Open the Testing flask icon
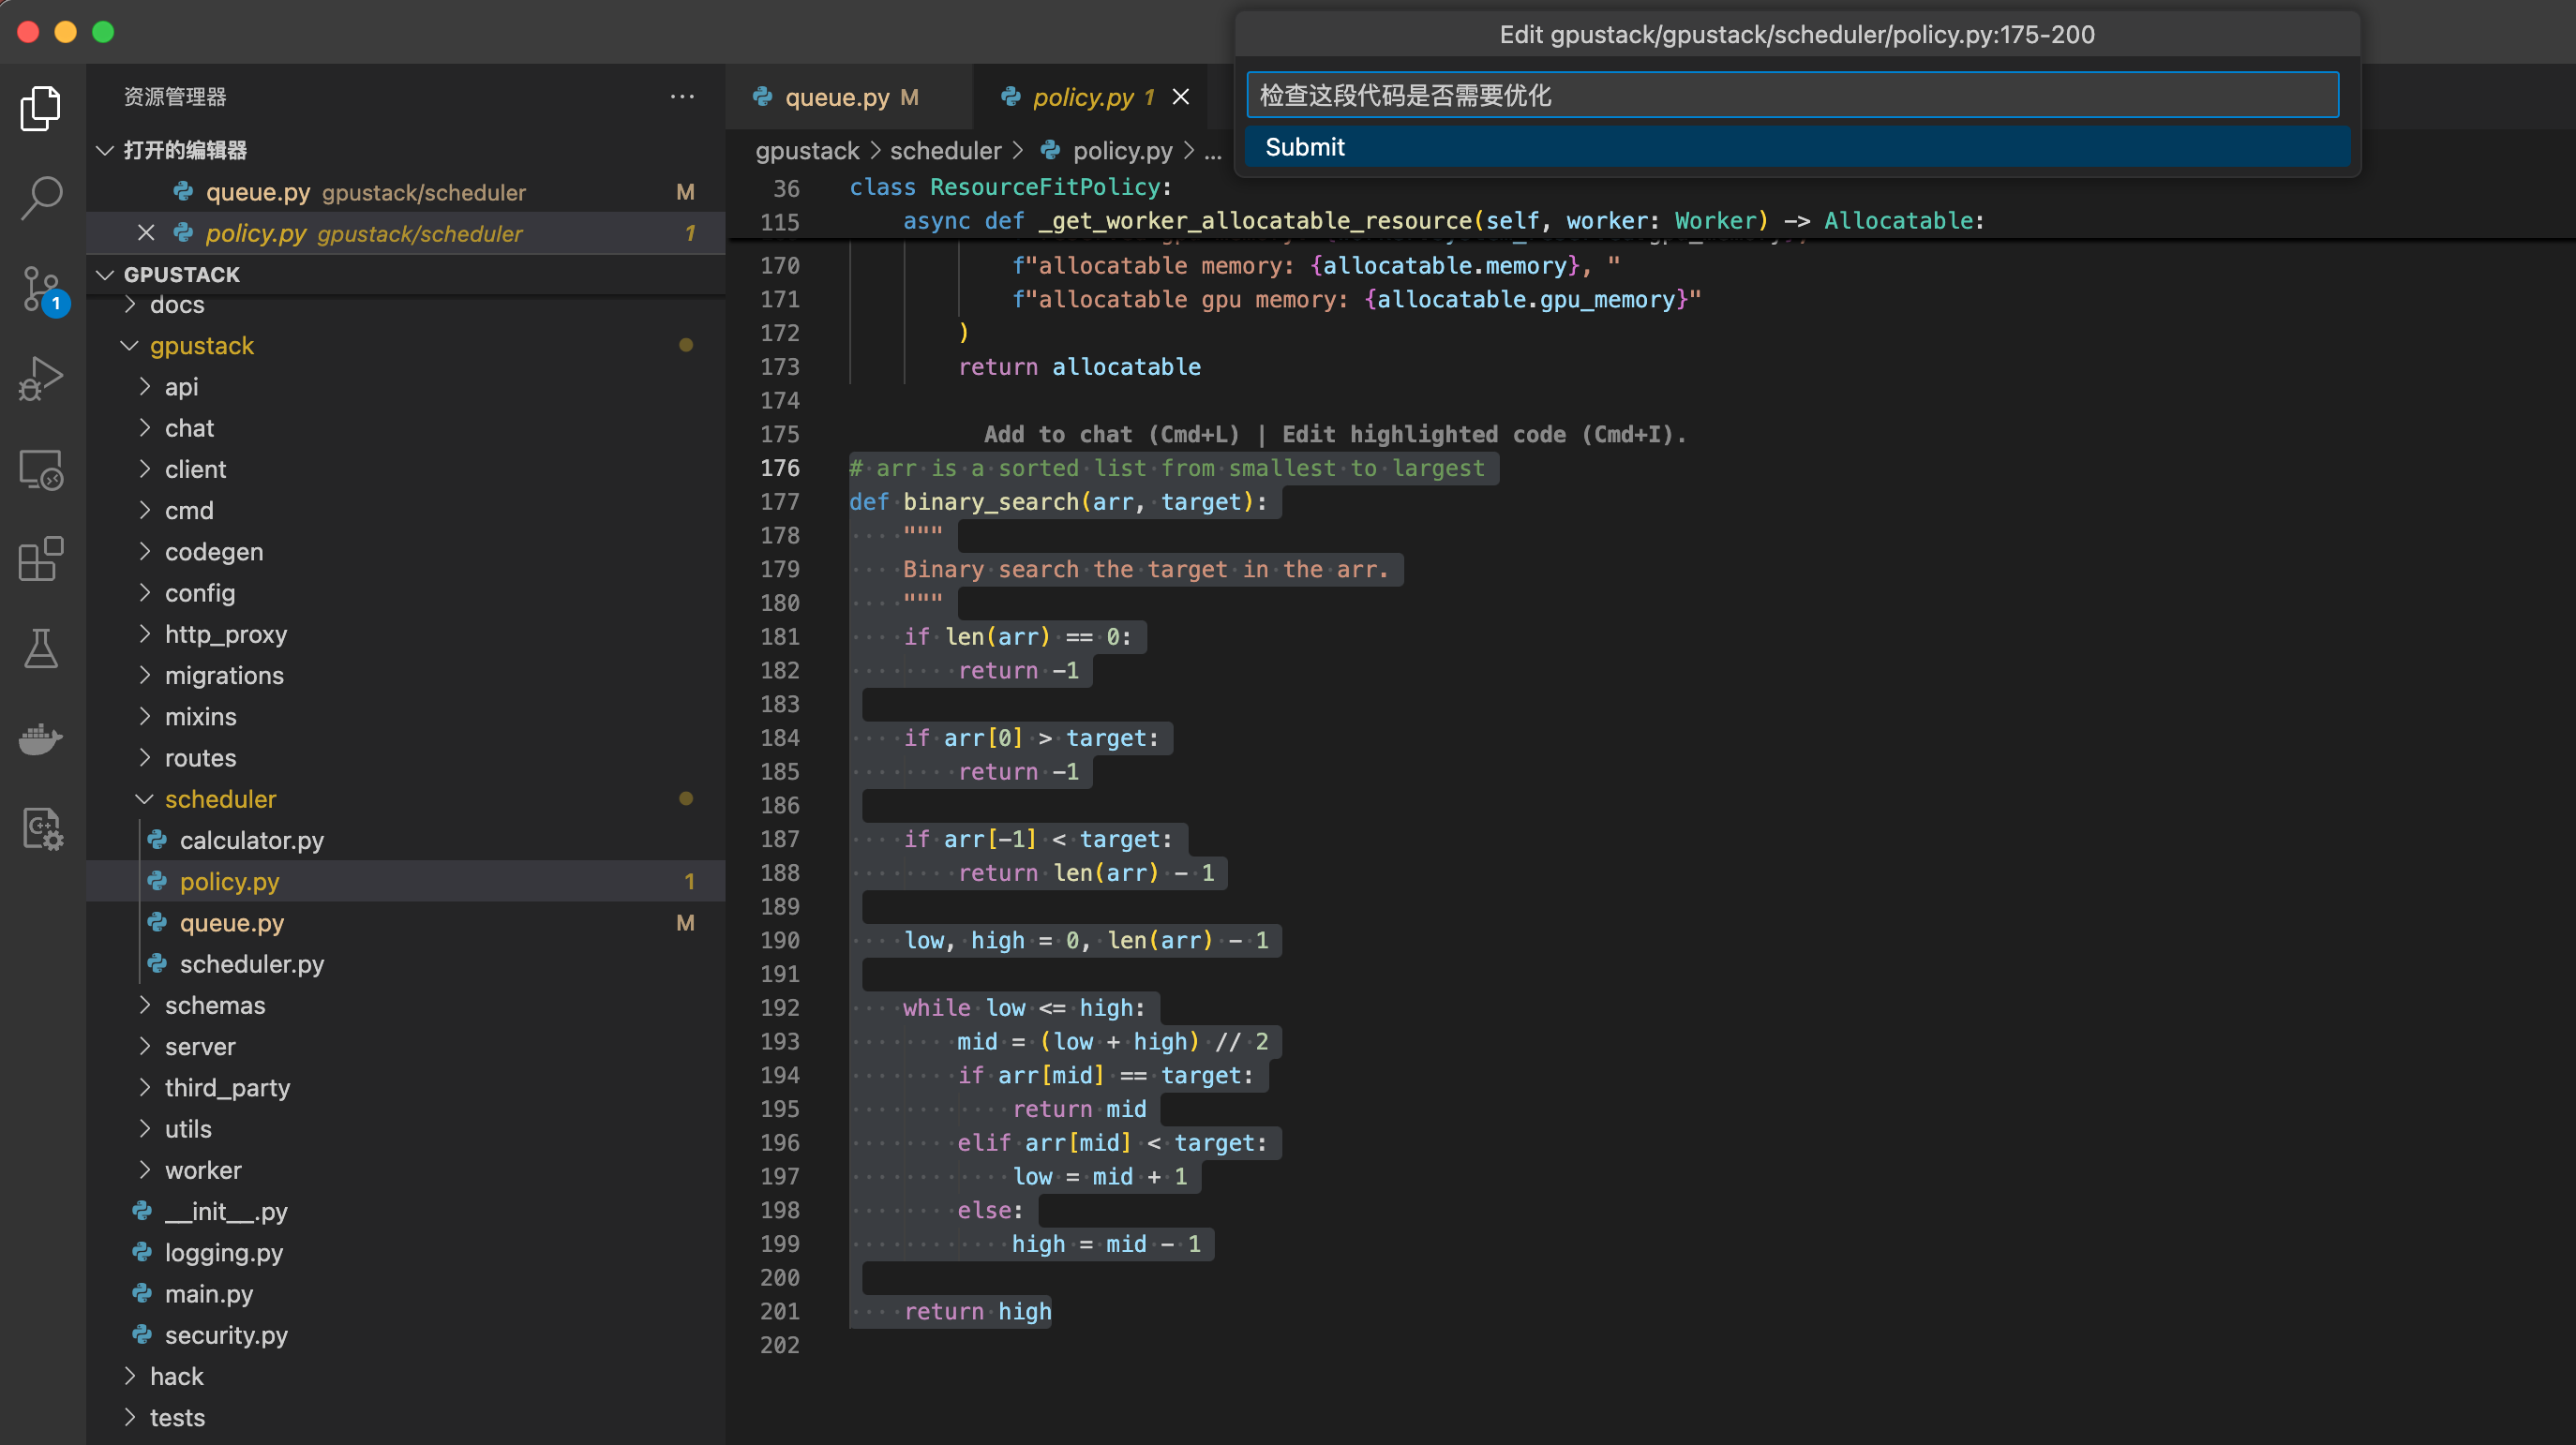This screenshot has height=1445, width=2576. pyautogui.click(x=41, y=649)
